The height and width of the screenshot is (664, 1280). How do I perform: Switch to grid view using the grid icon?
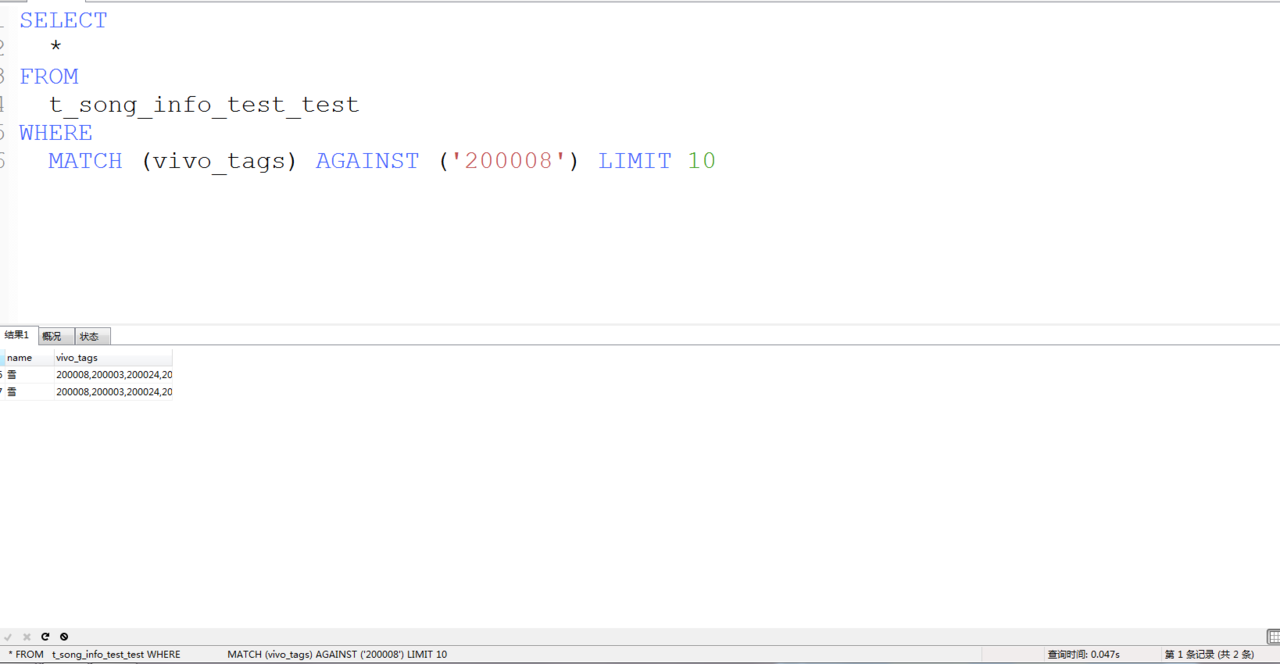point(1273,637)
